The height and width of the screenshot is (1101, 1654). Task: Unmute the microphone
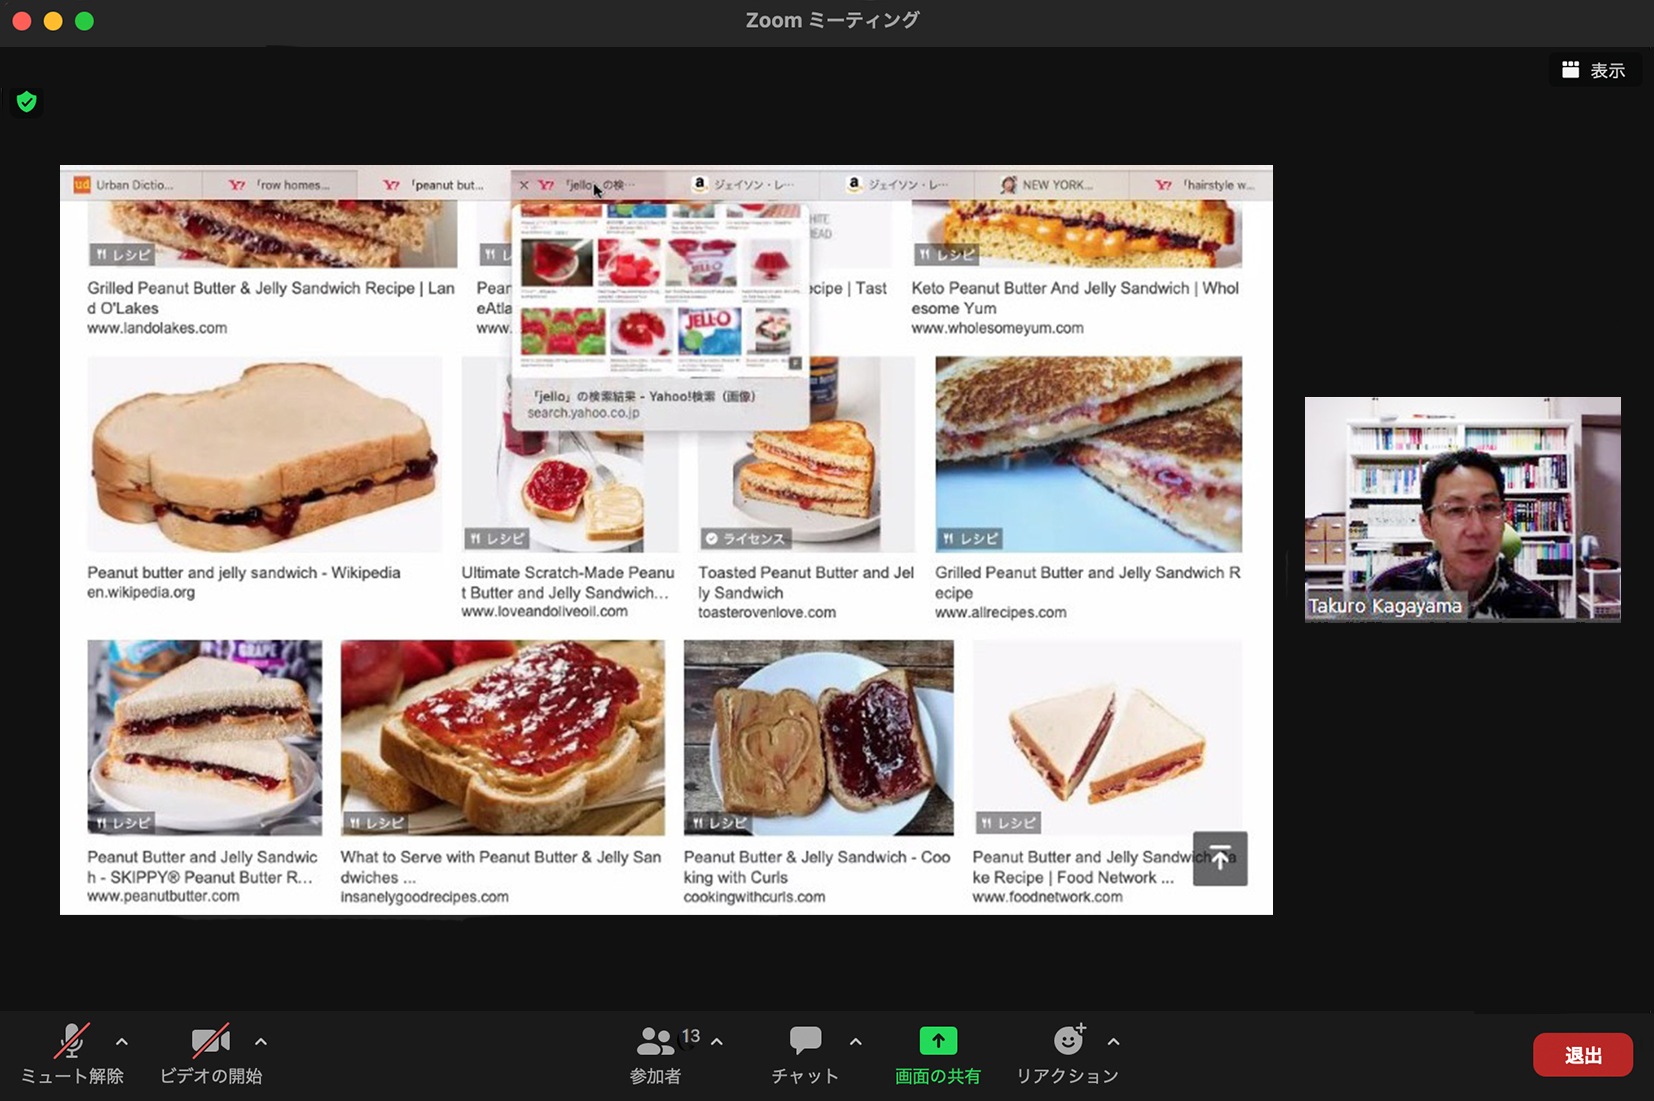point(71,1042)
